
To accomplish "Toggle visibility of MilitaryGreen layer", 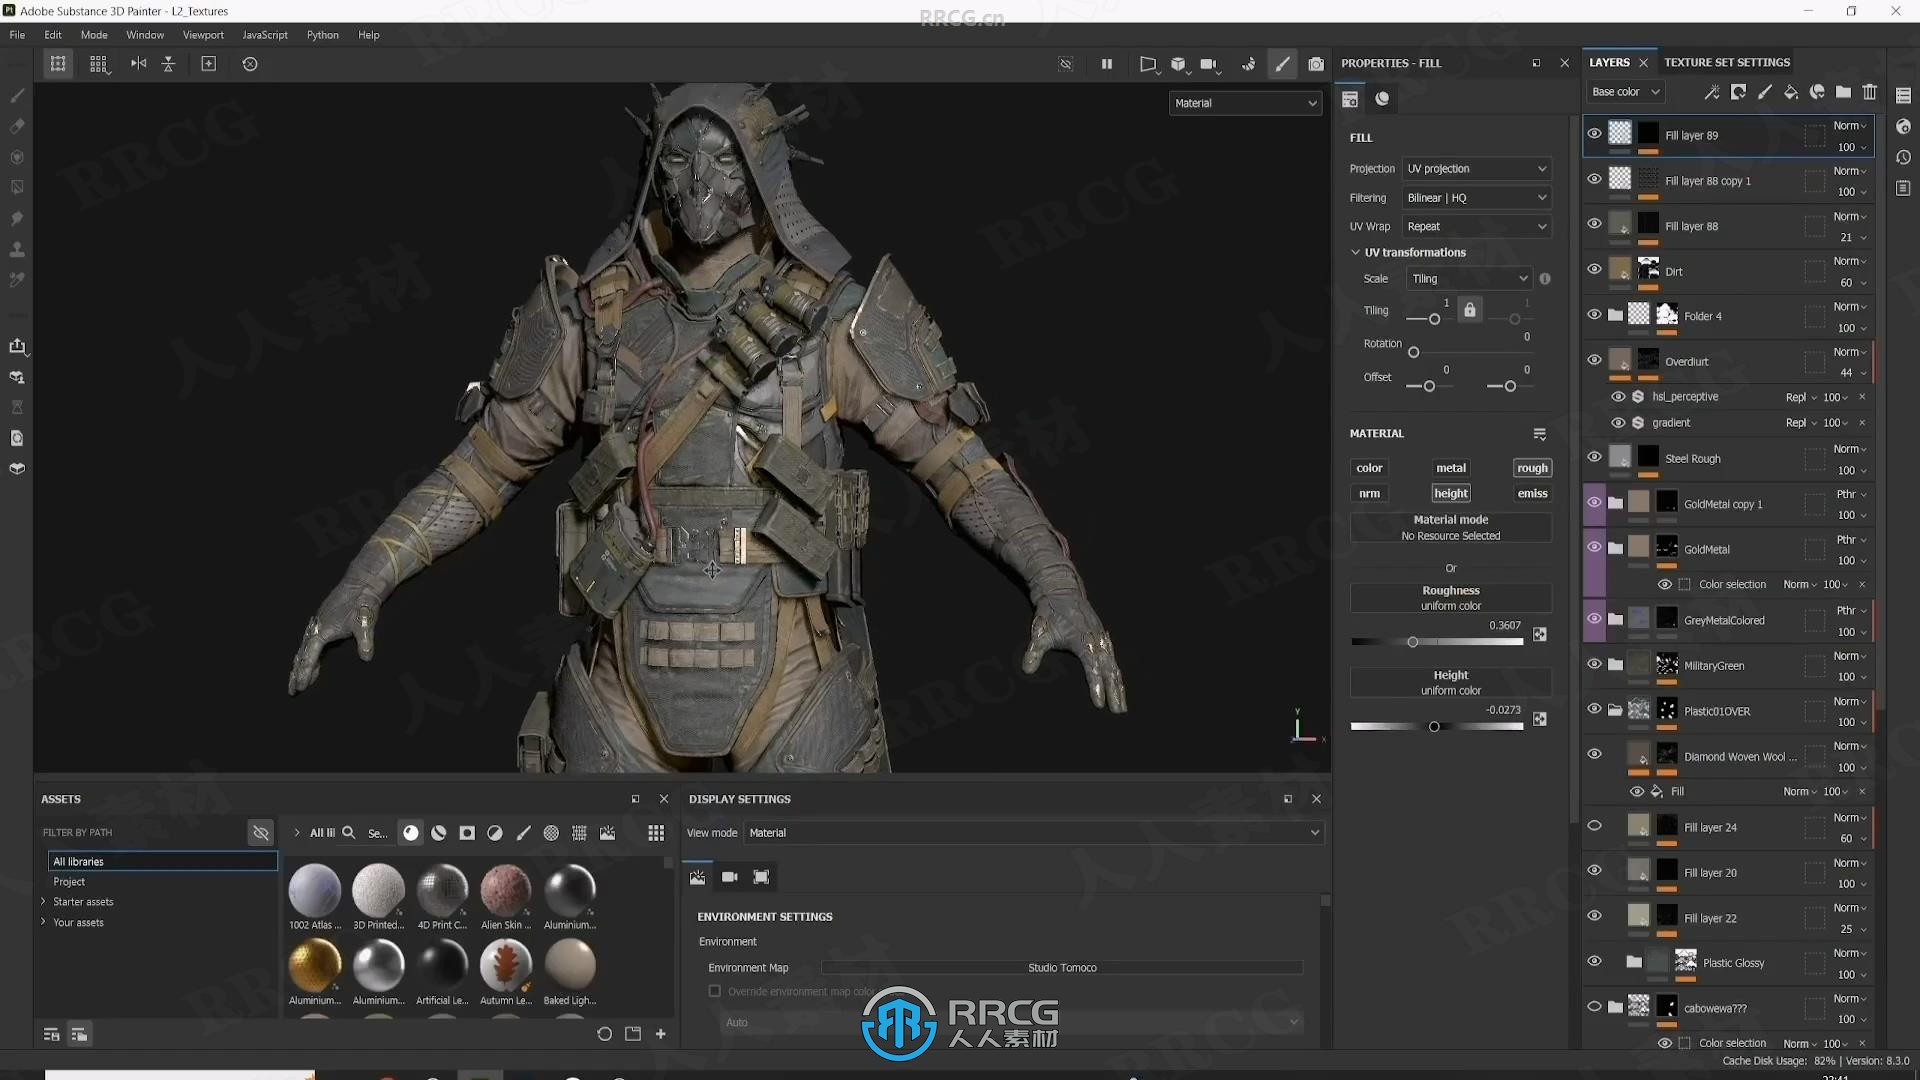I will (1596, 663).
